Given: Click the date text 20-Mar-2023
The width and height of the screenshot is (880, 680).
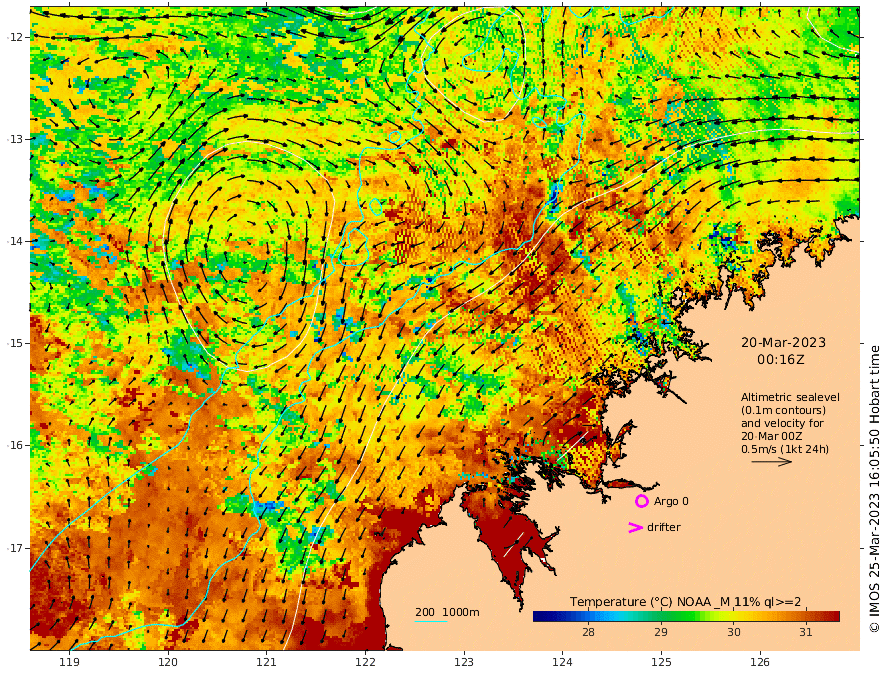Looking at the screenshot, I should [x=783, y=342].
